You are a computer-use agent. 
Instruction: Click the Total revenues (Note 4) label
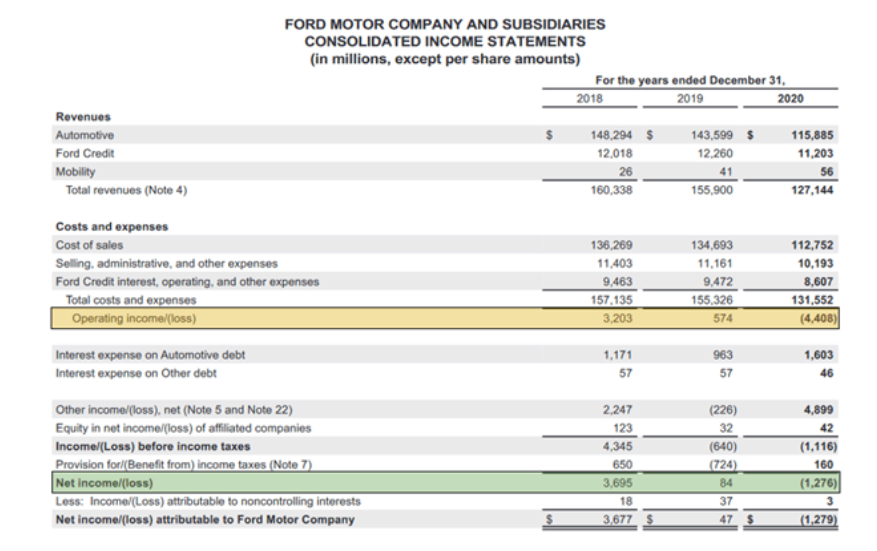click(126, 190)
